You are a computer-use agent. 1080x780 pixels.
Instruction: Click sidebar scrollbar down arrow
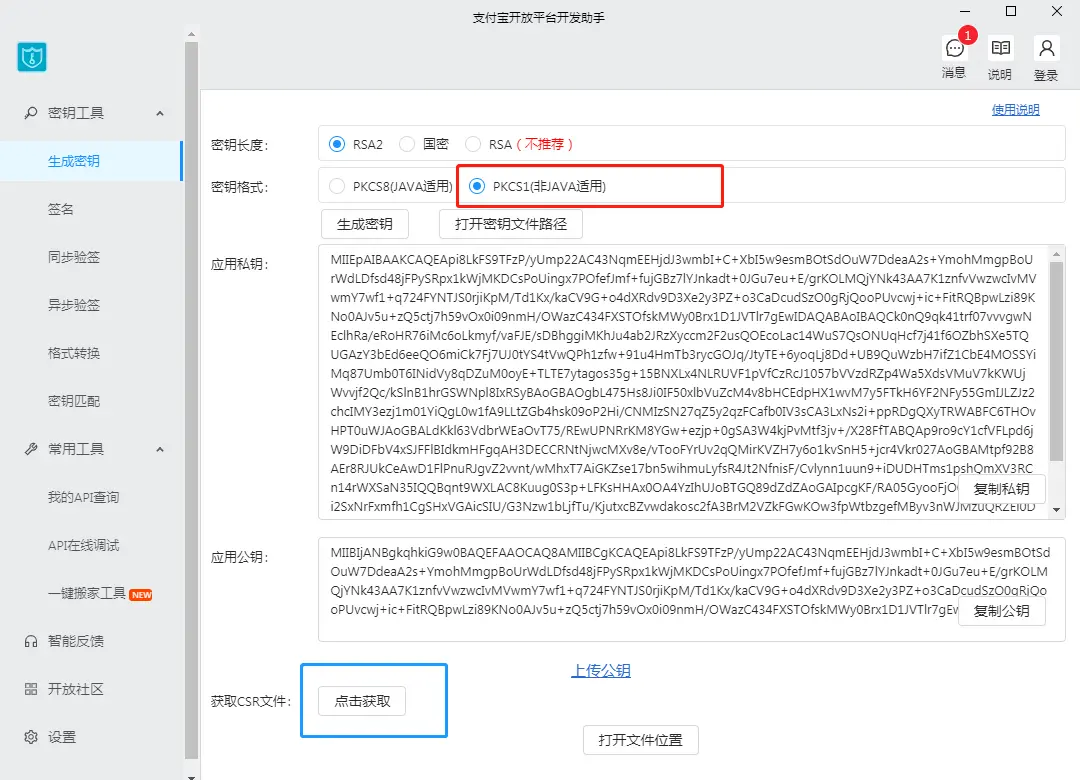(x=191, y=776)
